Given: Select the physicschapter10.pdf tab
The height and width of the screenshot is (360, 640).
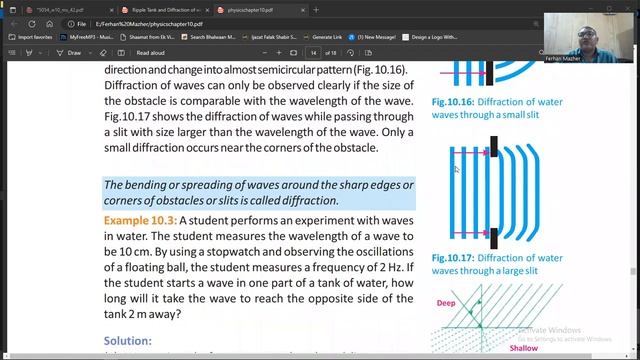Looking at the screenshot, I should 261,10.
